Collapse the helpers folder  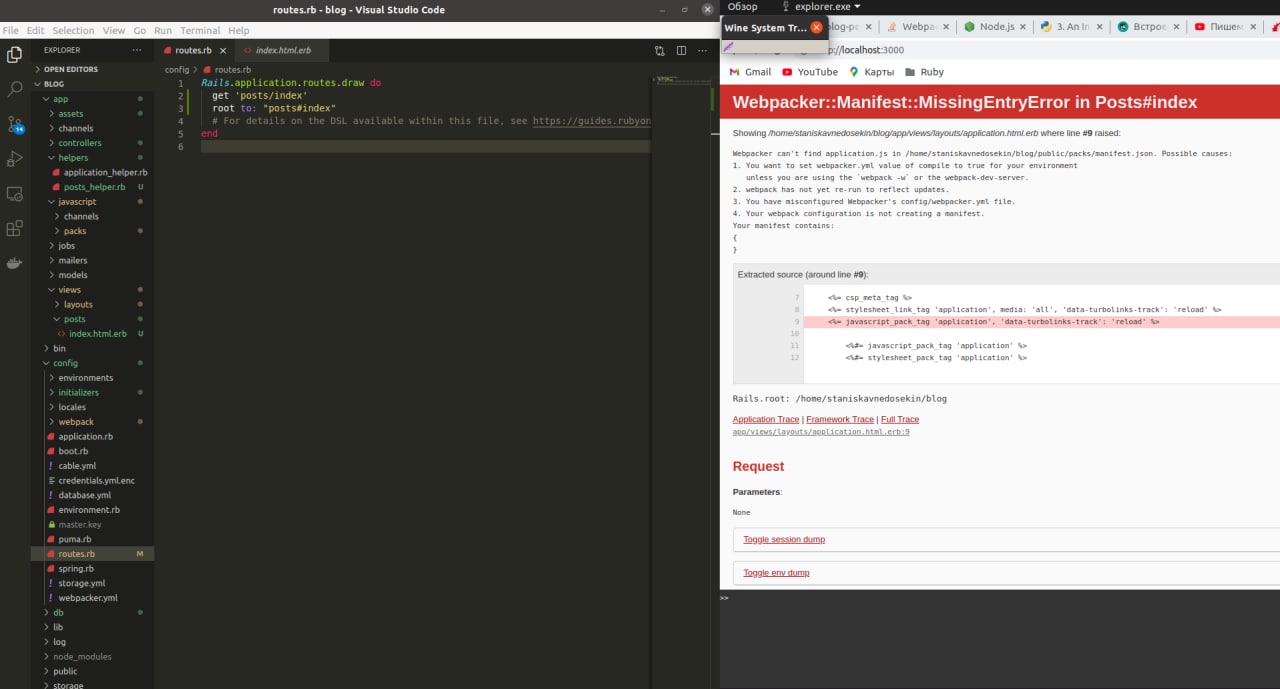tap(73, 158)
